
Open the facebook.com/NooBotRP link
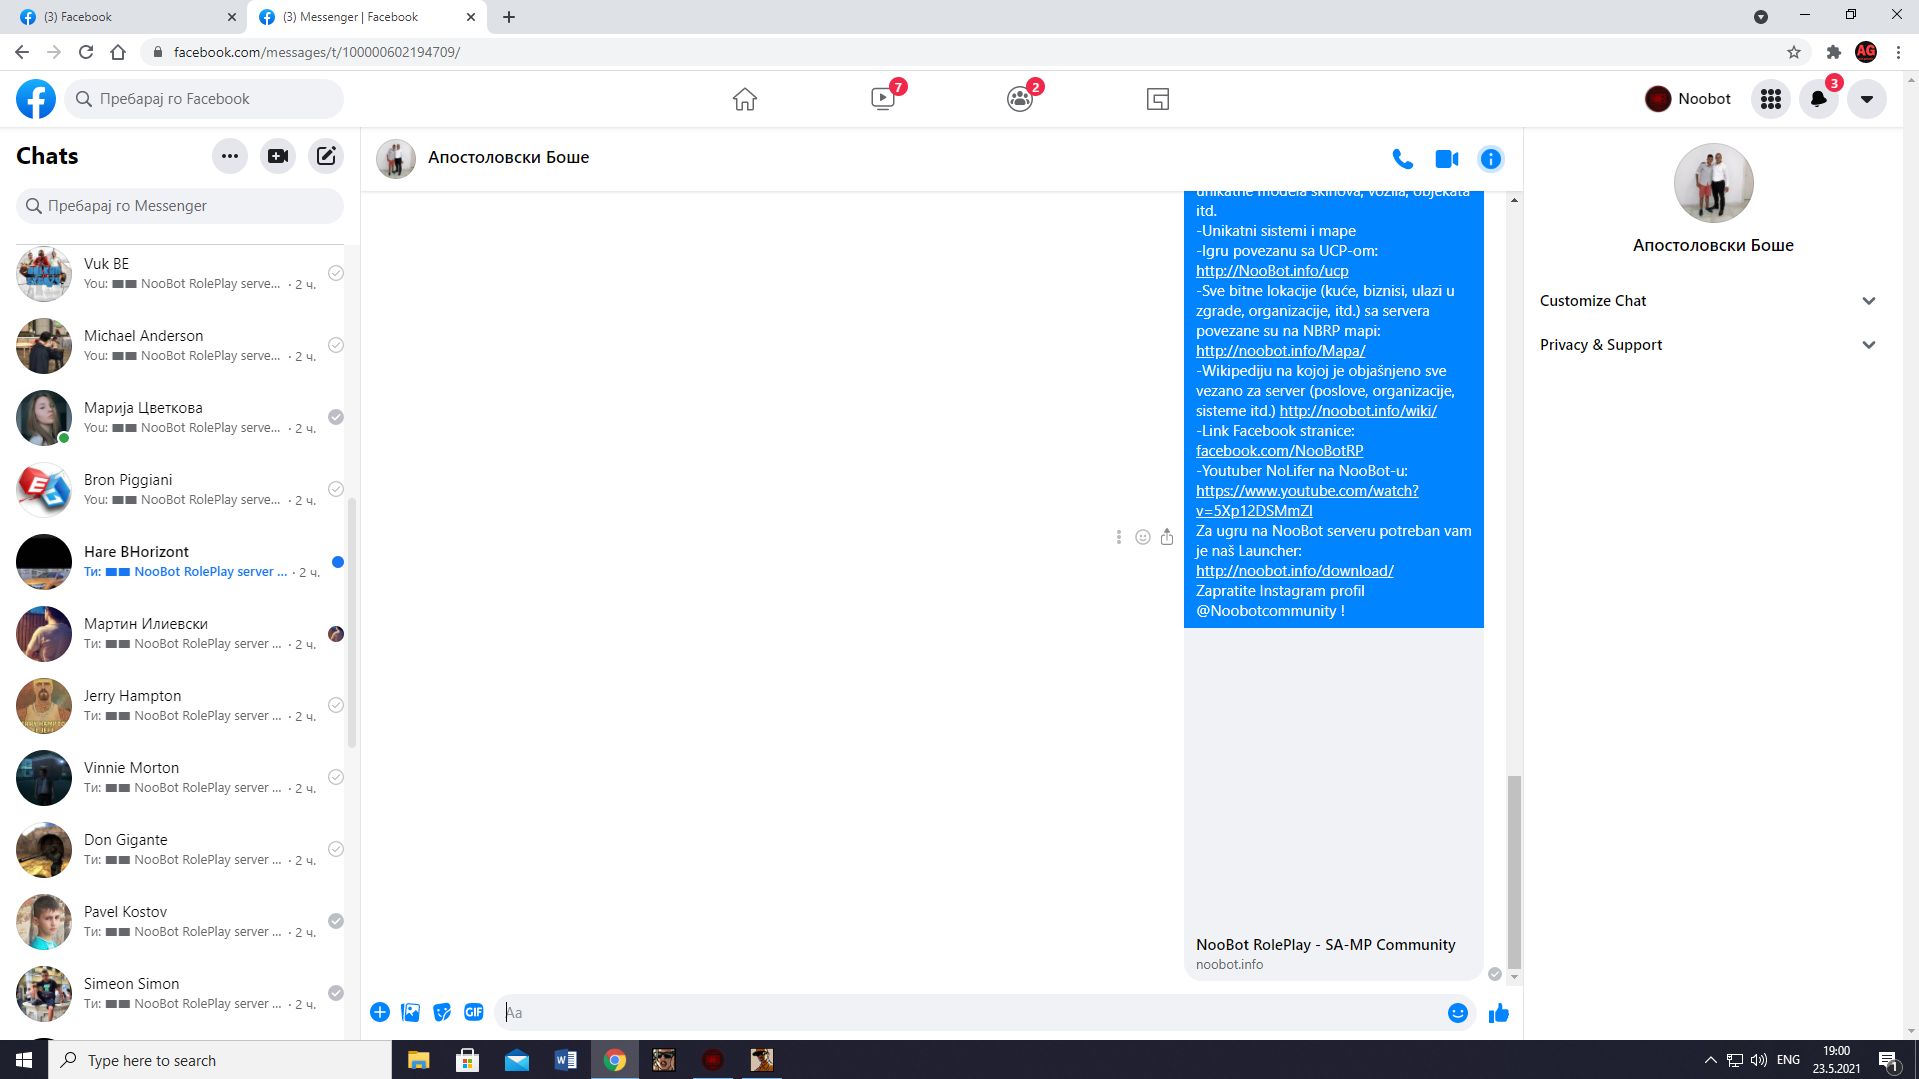[x=1279, y=451]
